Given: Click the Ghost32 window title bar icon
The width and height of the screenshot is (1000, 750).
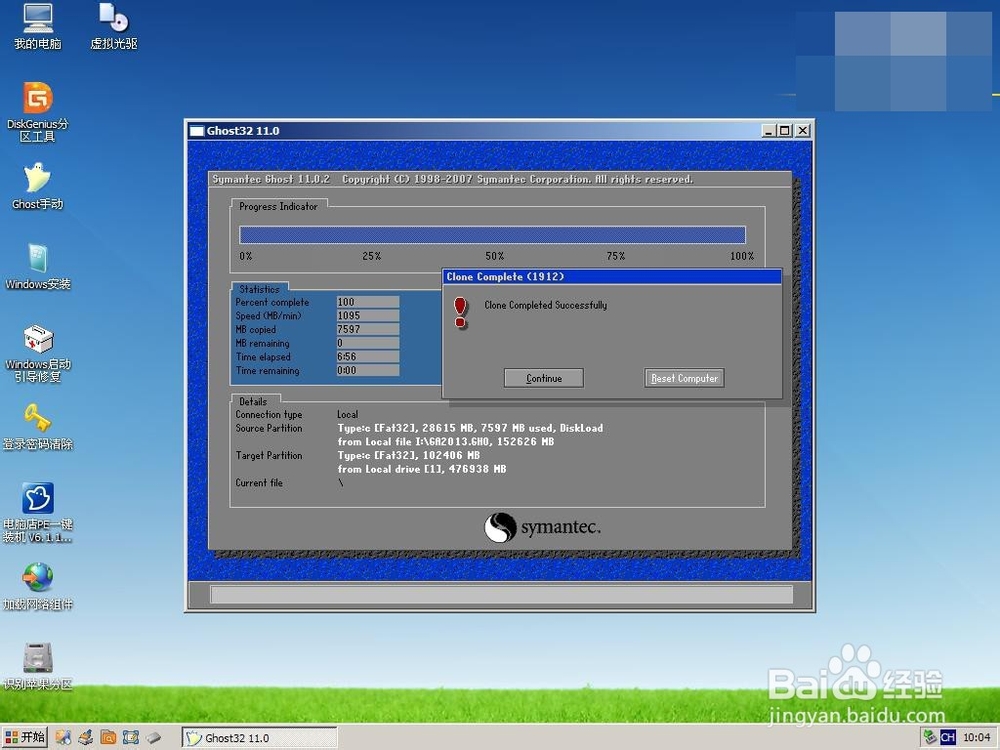Looking at the screenshot, I should point(197,131).
